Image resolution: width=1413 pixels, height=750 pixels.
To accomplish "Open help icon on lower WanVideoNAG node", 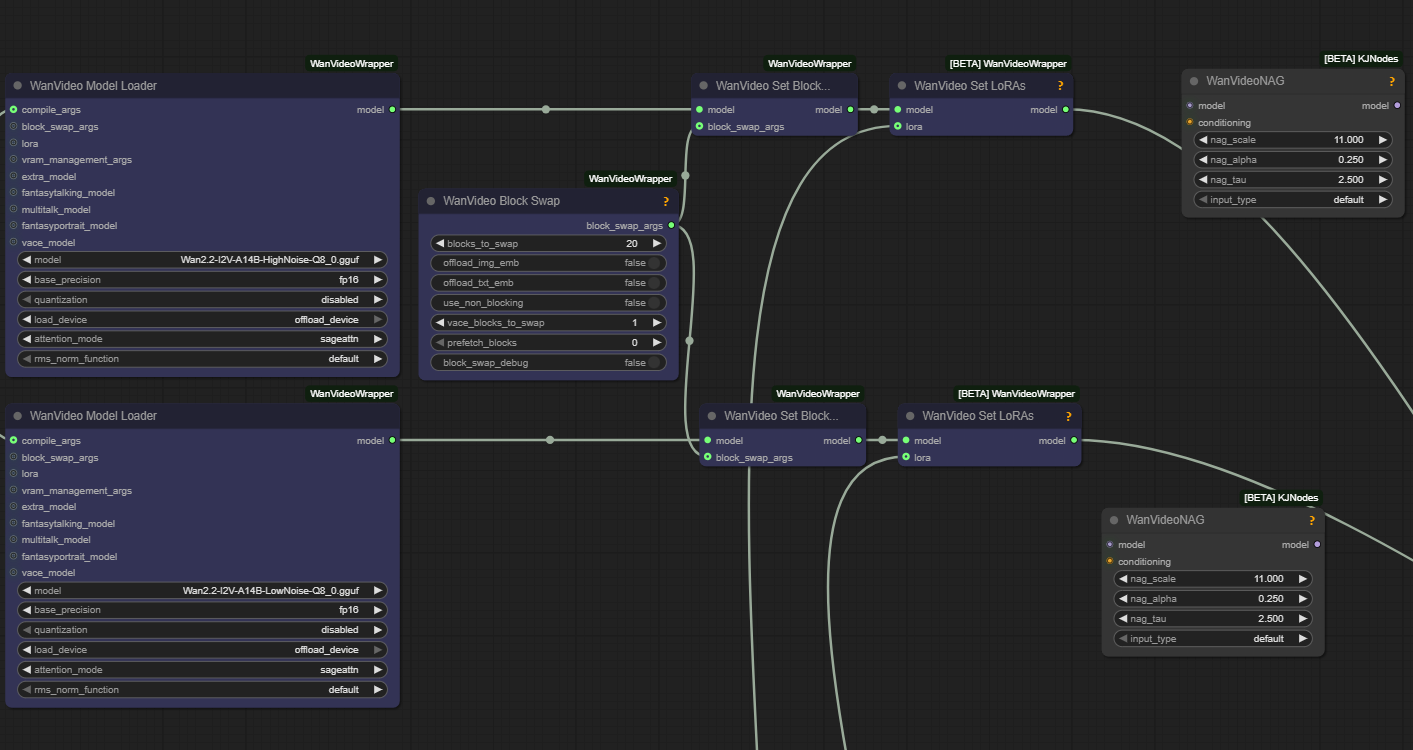I will (1311, 520).
